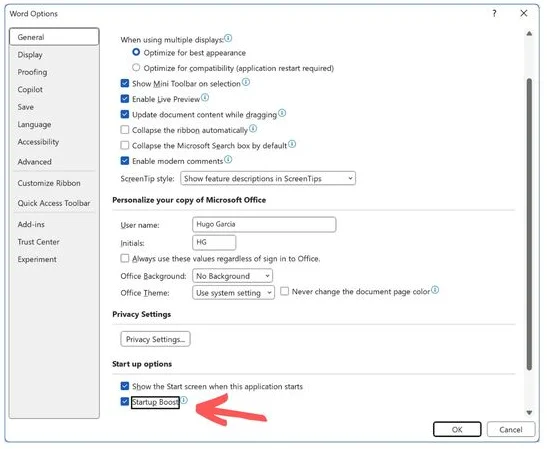Screen dimensions: 547x449
Task: Enable Collapse the ribbon automatically checkbox
Action: coord(125,130)
